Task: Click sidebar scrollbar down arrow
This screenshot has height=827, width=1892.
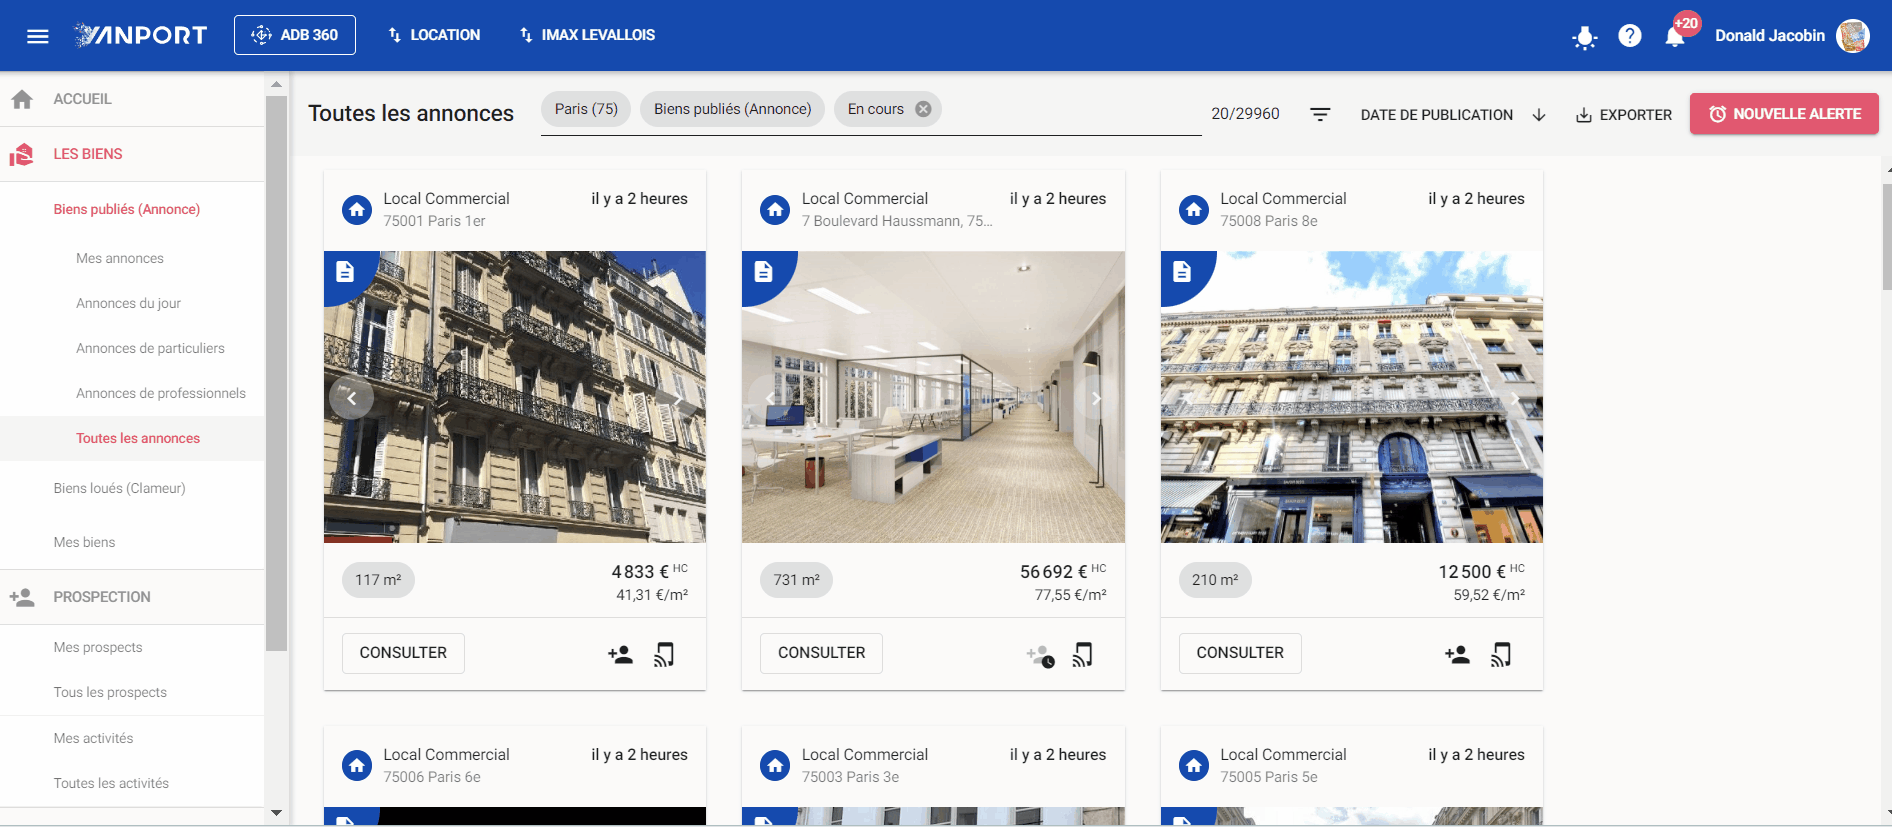Action: [x=277, y=813]
